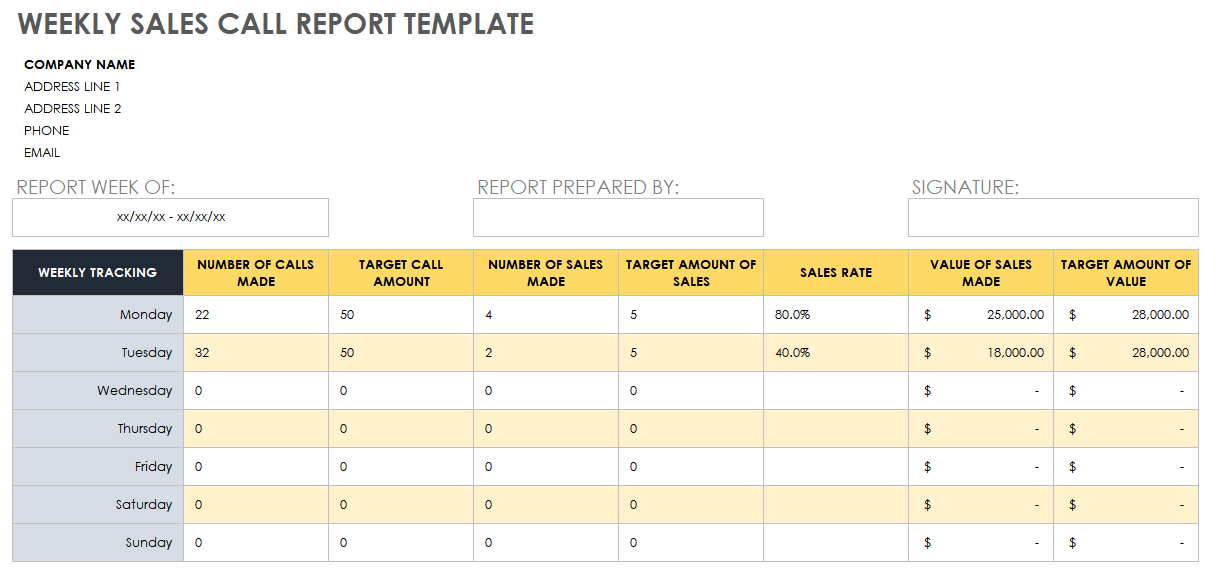Image resolution: width=1217 pixels, height=568 pixels.
Task: Select Tuesday's calls made cell showing 32
Action: [x=256, y=353]
